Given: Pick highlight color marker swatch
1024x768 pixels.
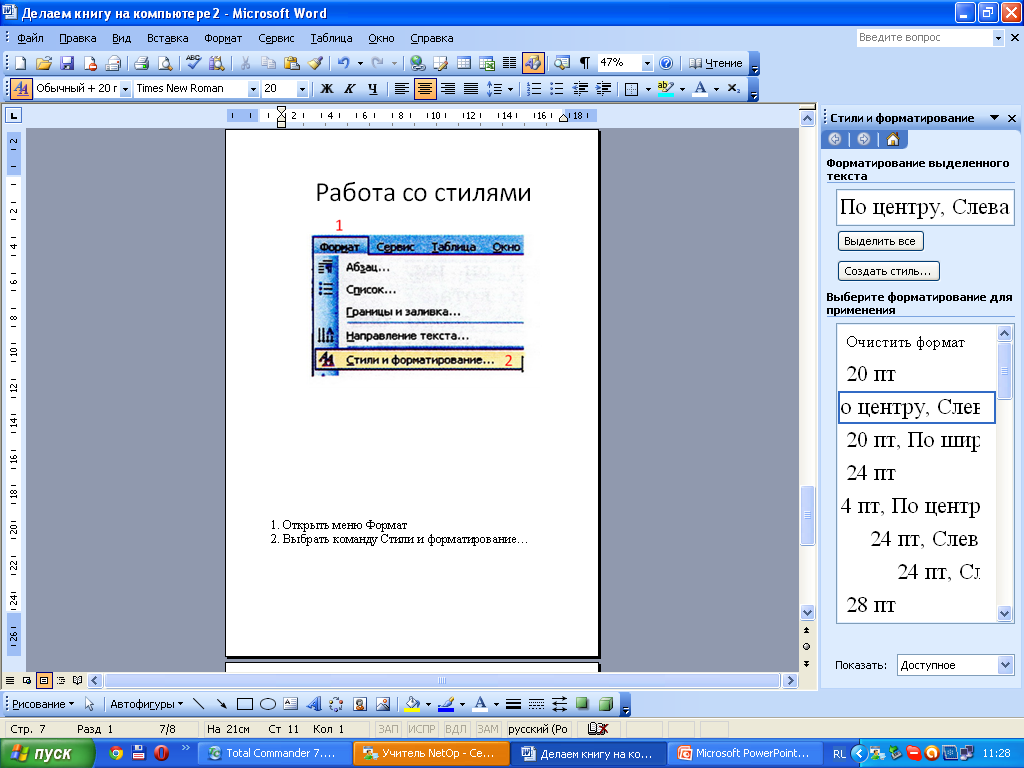Looking at the screenshot, I should click(x=665, y=89).
